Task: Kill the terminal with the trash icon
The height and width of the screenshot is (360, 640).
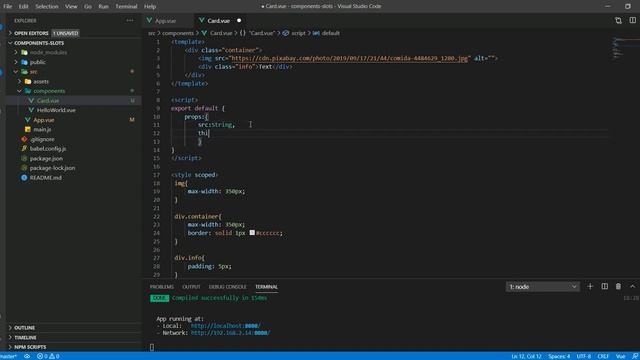Action: click(x=618, y=287)
